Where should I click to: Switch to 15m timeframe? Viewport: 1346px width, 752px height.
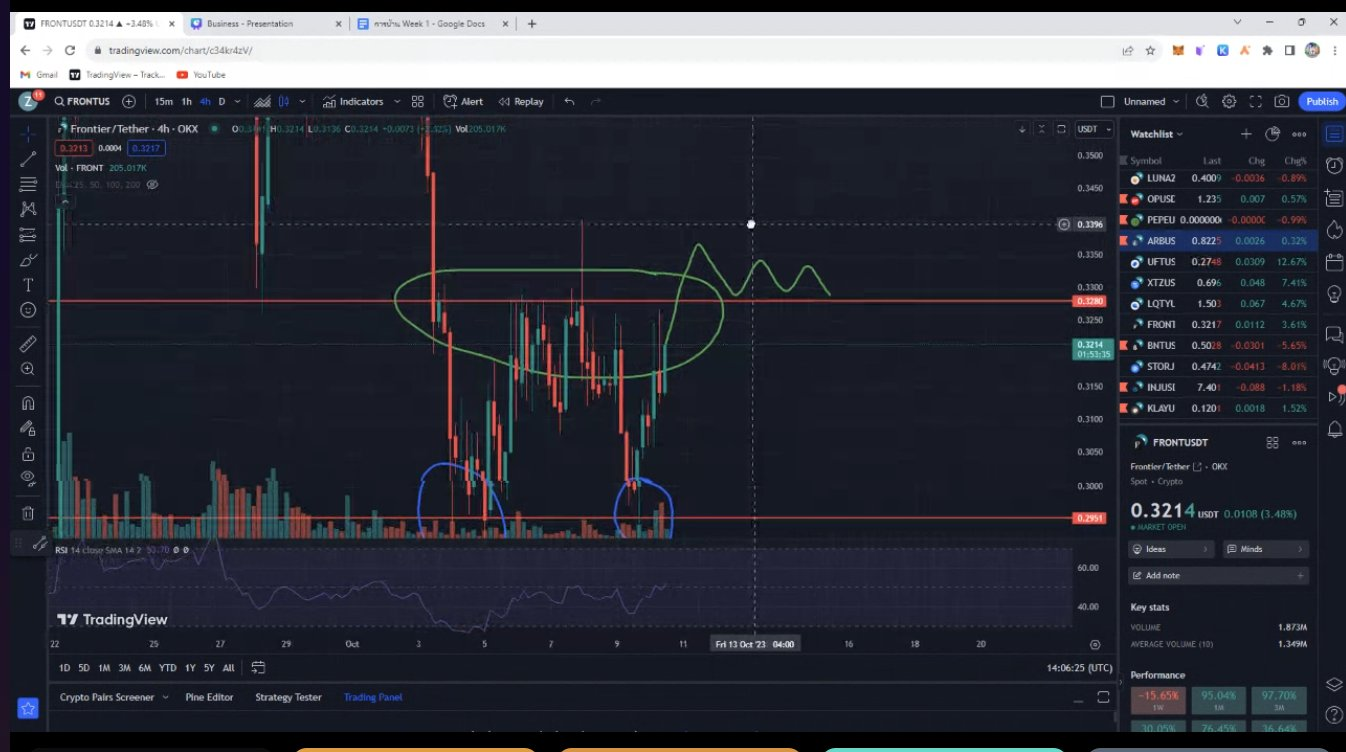click(x=163, y=101)
